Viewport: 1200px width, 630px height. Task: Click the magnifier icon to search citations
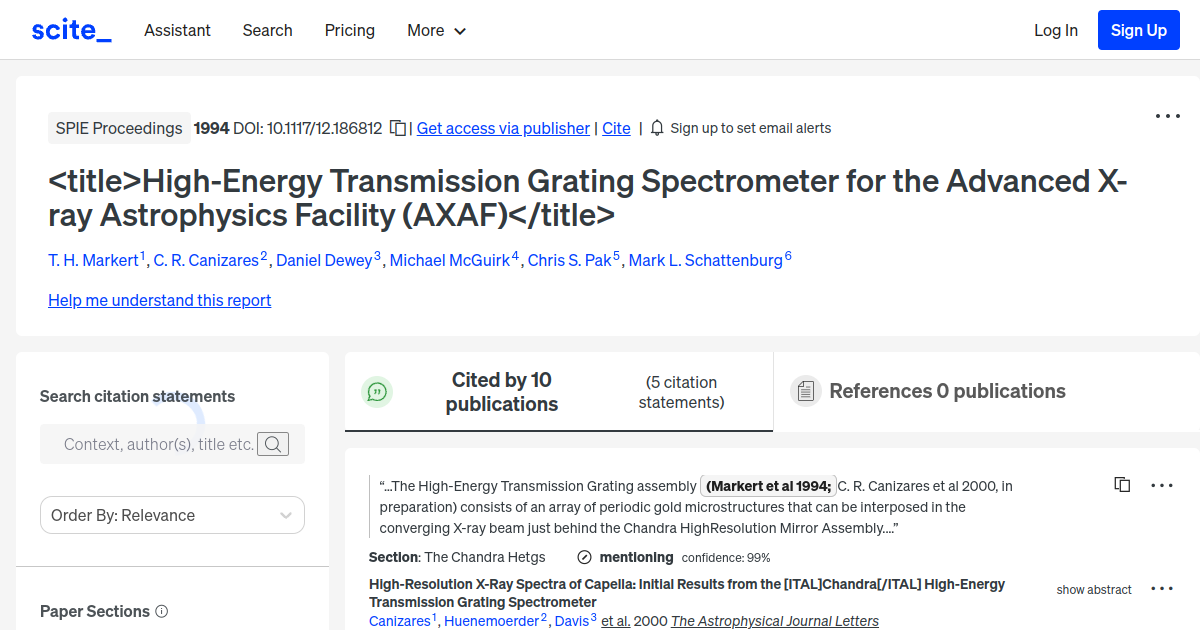273,444
